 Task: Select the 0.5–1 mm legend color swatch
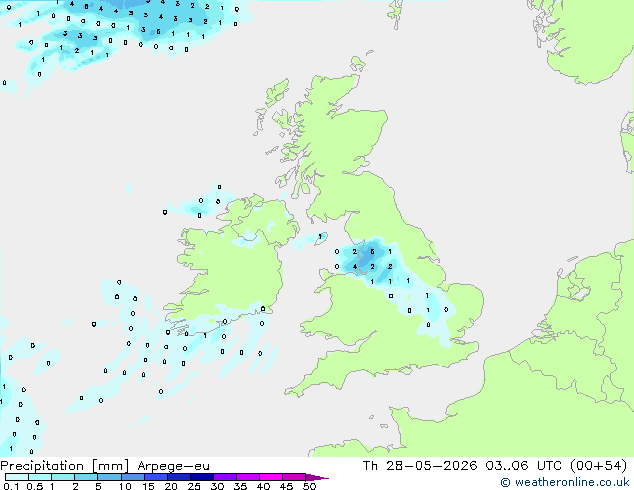tap(40, 477)
